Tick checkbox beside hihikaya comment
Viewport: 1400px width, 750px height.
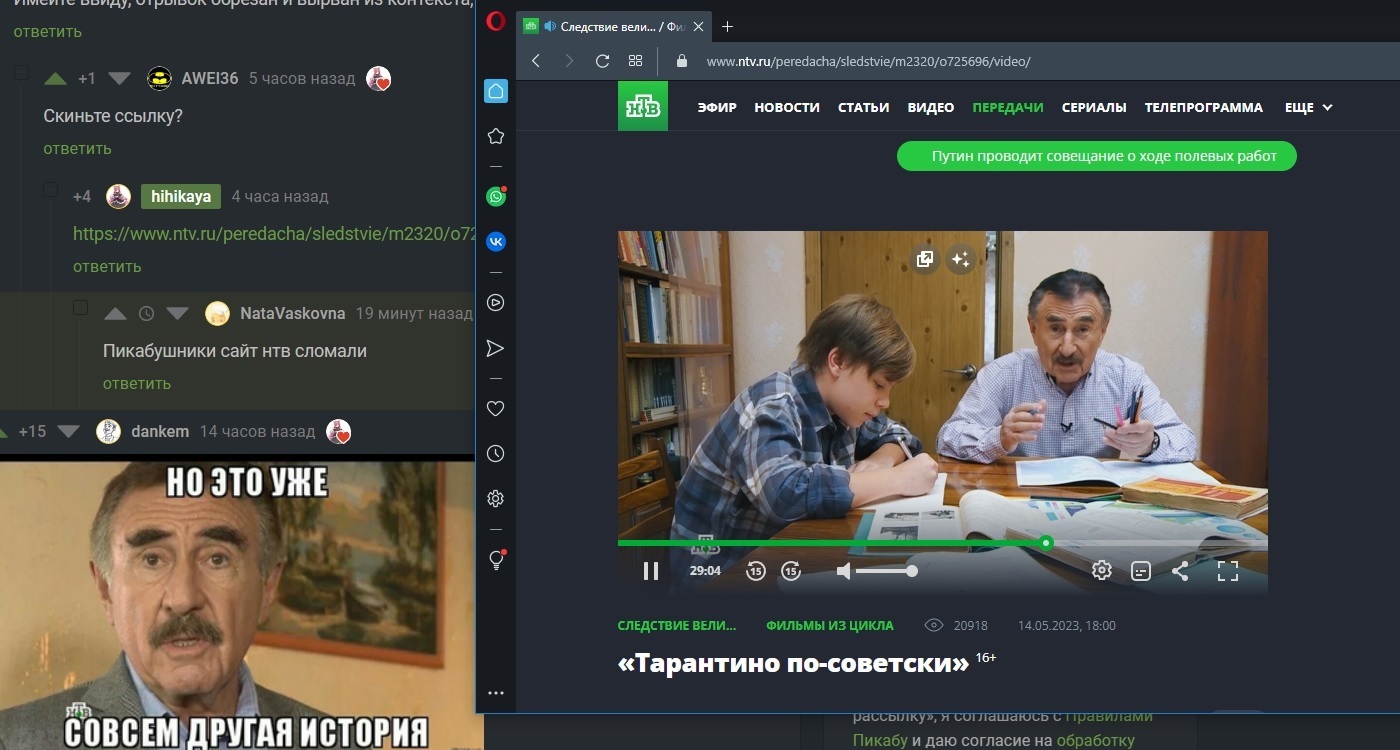coord(51,189)
